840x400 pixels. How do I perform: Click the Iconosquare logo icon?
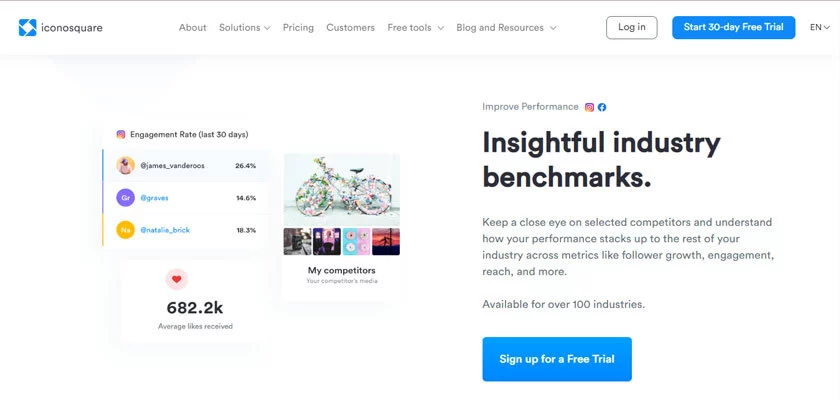coord(27,27)
